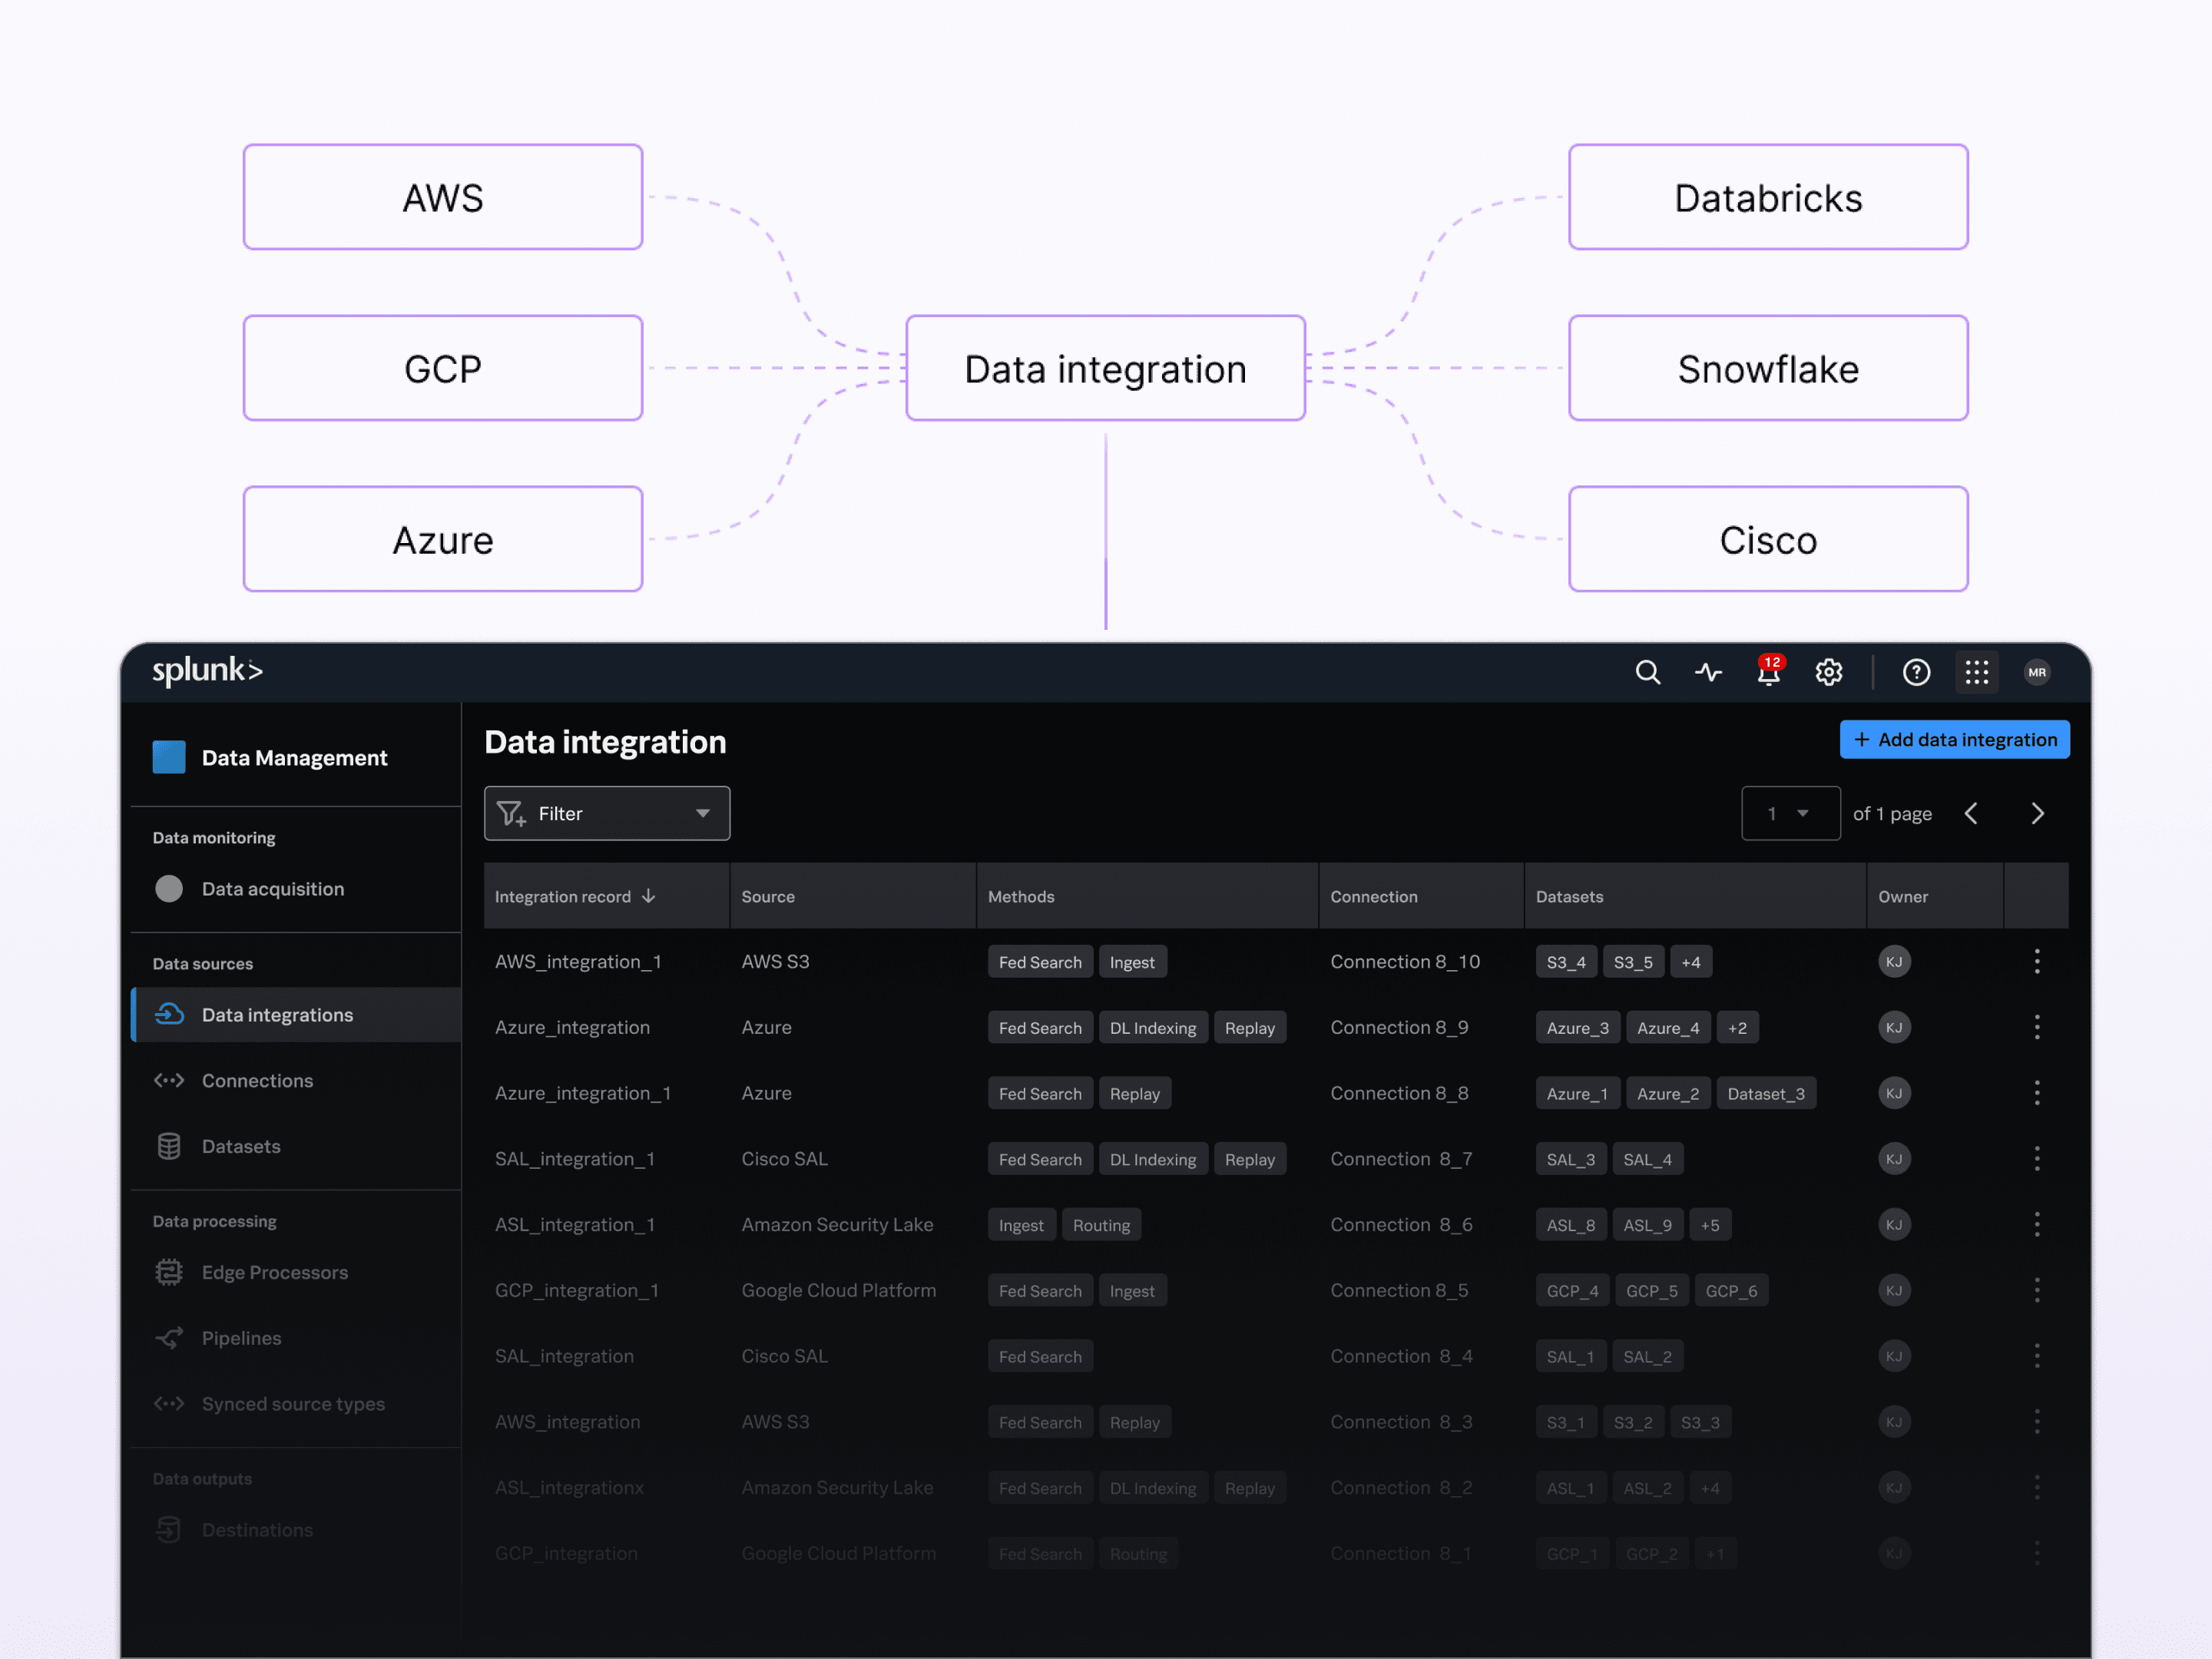Select Datasets in sidebar
Viewport: 2212px width, 1659px height.
[x=241, y=1146]
